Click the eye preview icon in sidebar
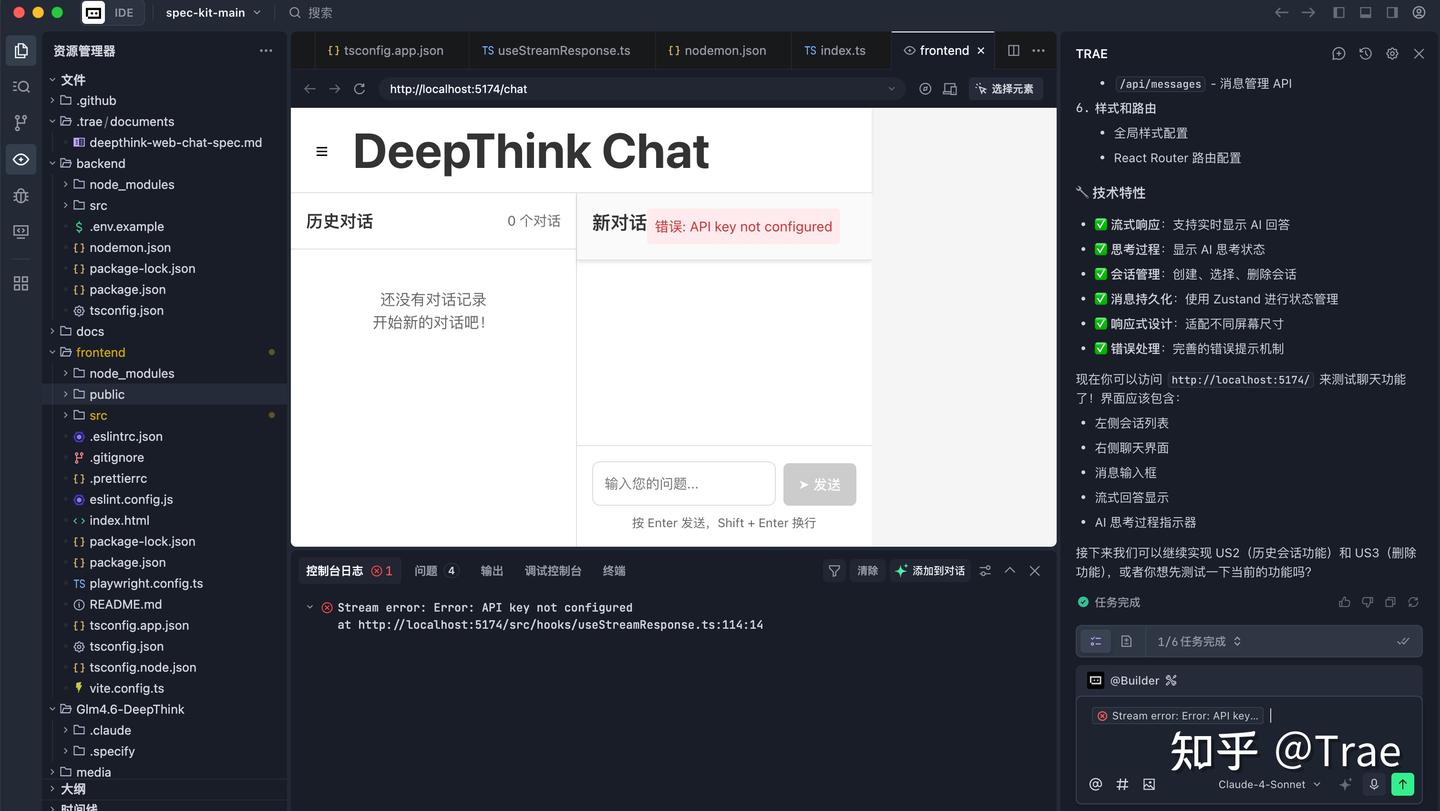This screenshot has height=811, width=1440. pyautogui.click(x=21, y=159)
